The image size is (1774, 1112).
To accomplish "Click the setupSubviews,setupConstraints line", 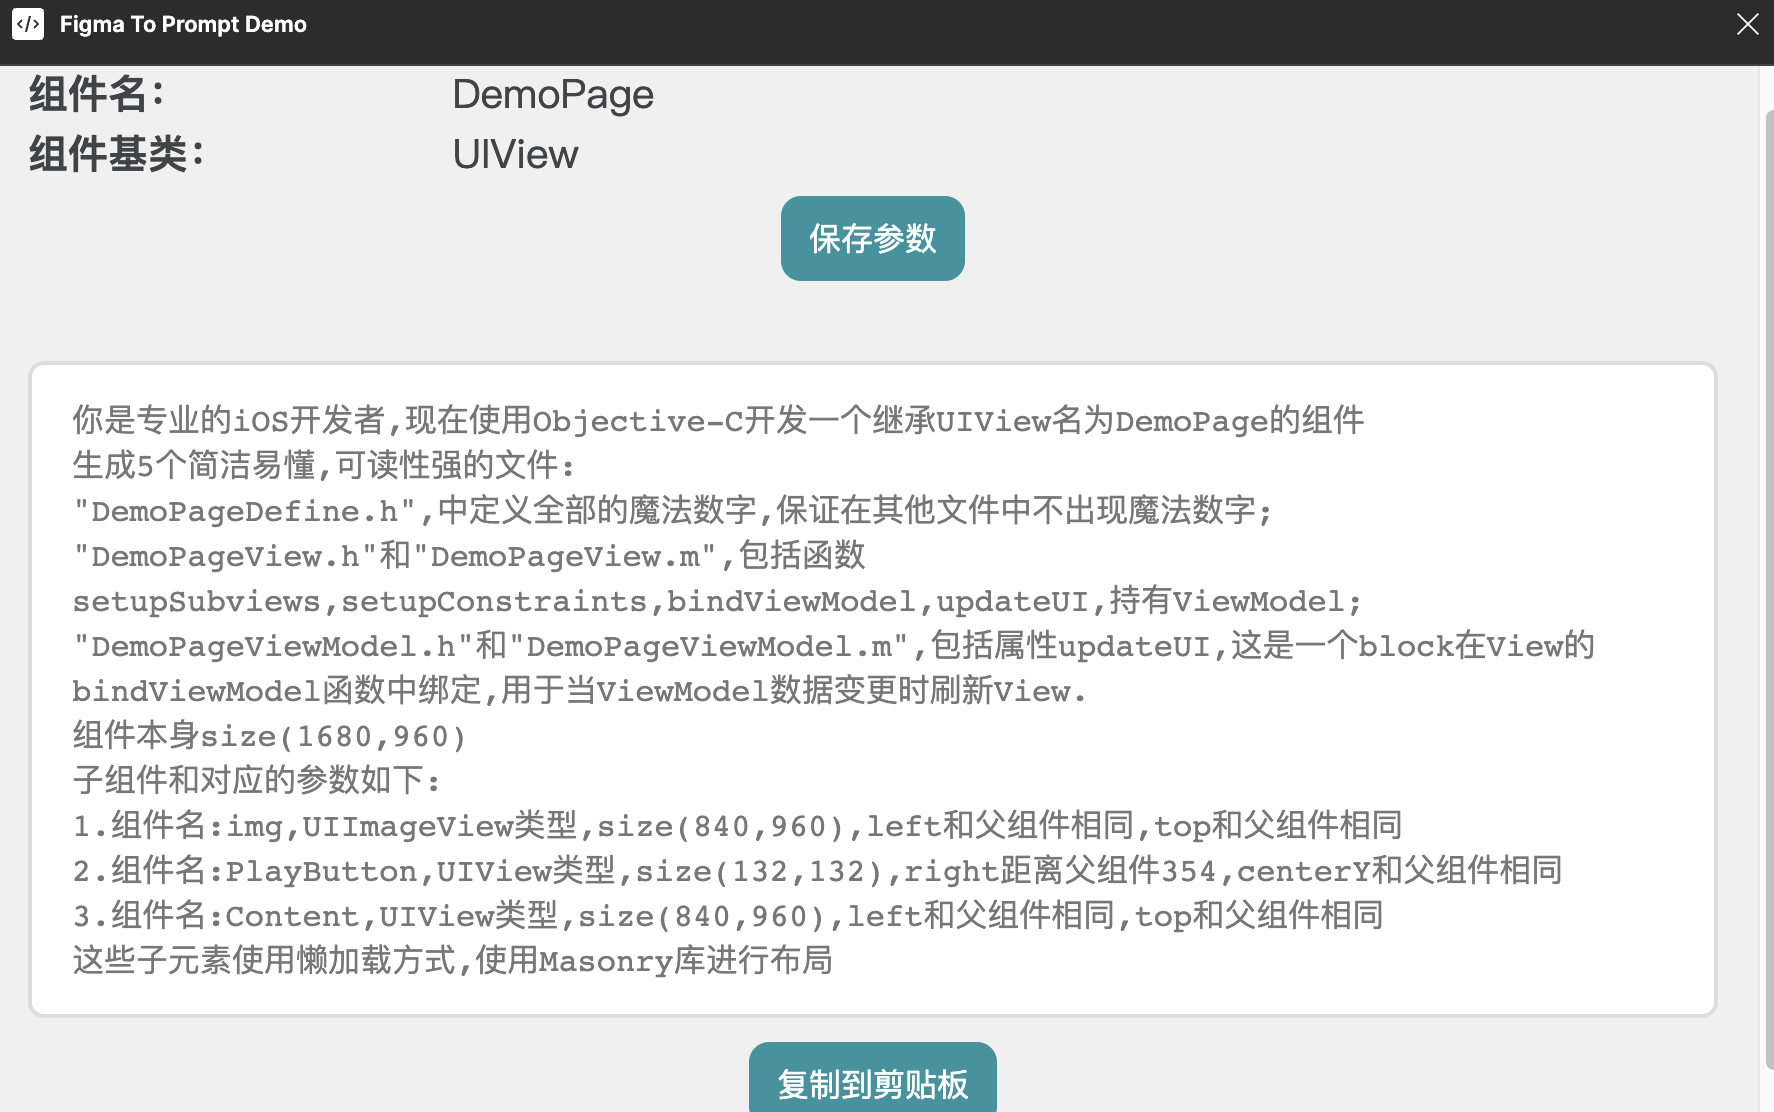I will tap(716, 601).
